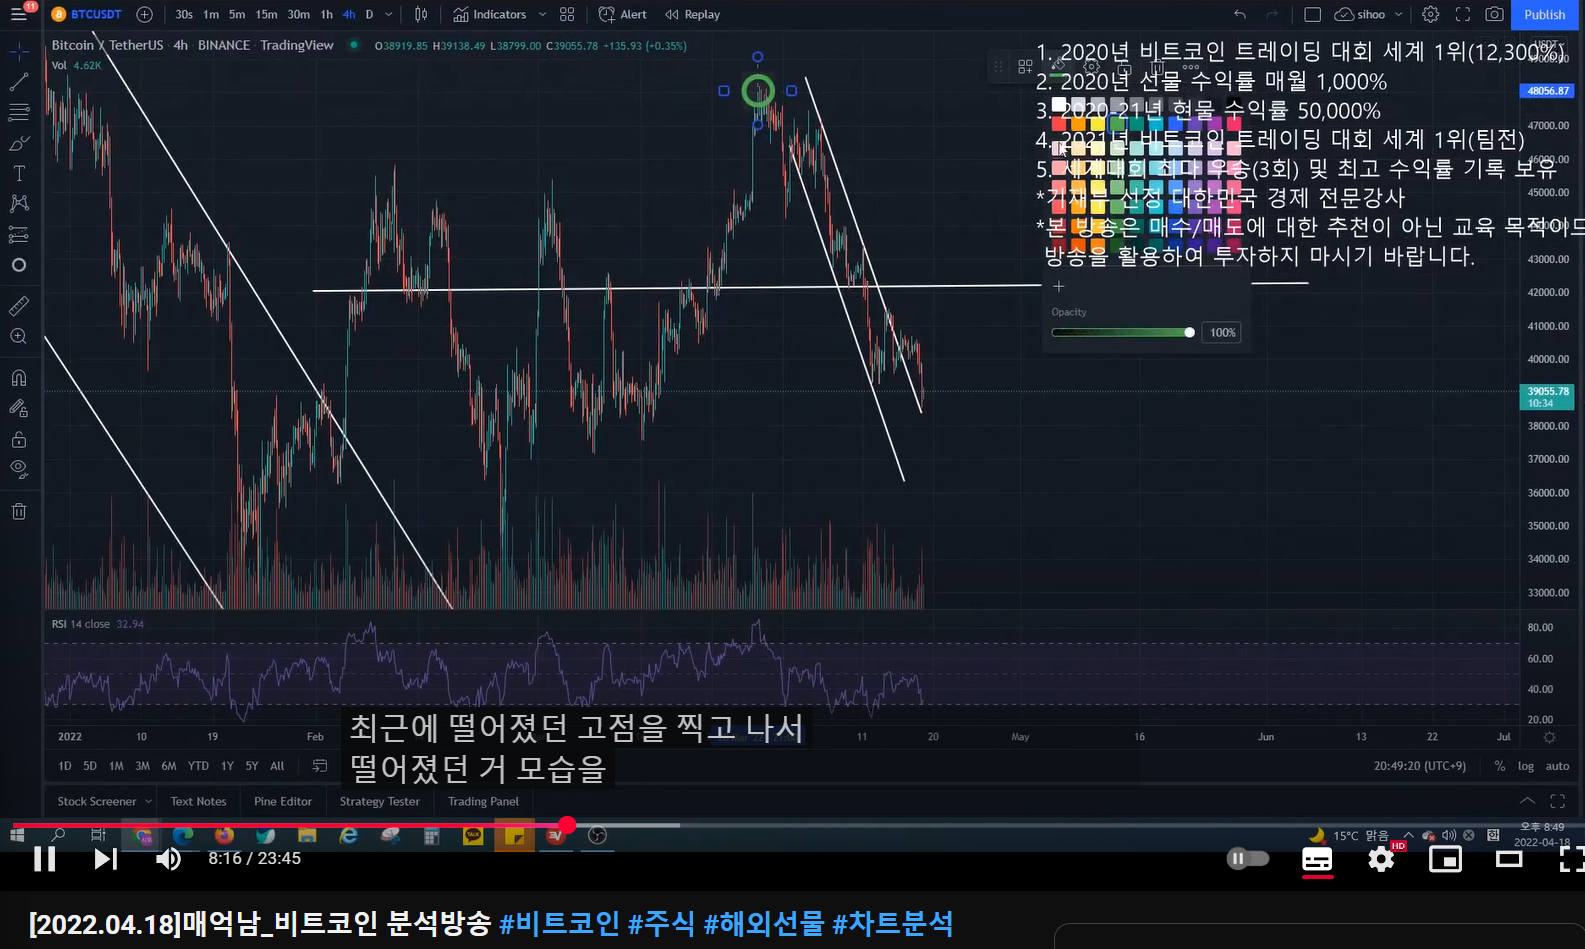Select the trend line drawing tool
1585x949 pixels.
[19, 82]
